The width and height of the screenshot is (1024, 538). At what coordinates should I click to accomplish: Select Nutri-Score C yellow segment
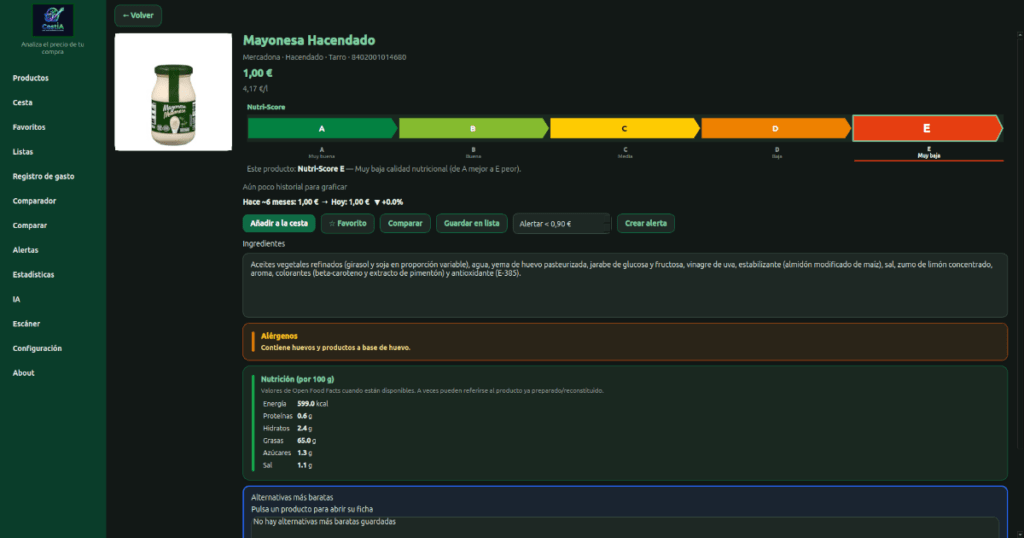(624, 129)
